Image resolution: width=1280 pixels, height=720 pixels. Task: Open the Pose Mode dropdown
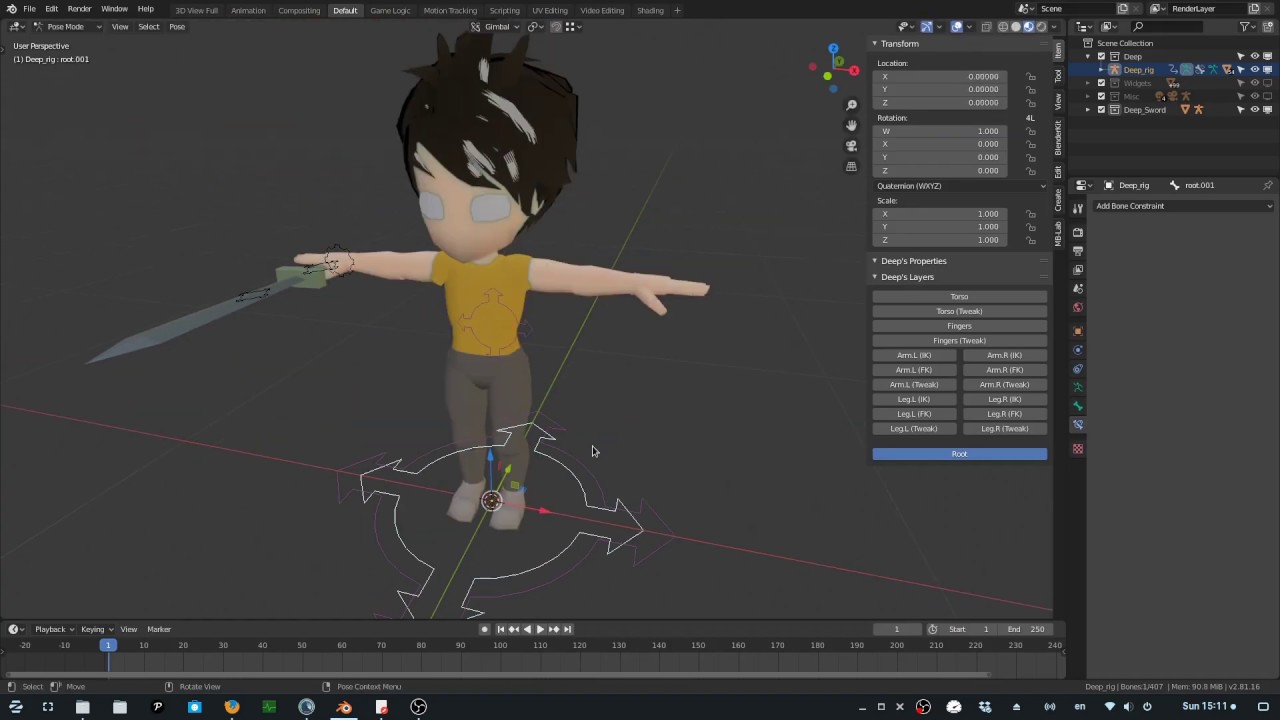(x=67, y=27)
